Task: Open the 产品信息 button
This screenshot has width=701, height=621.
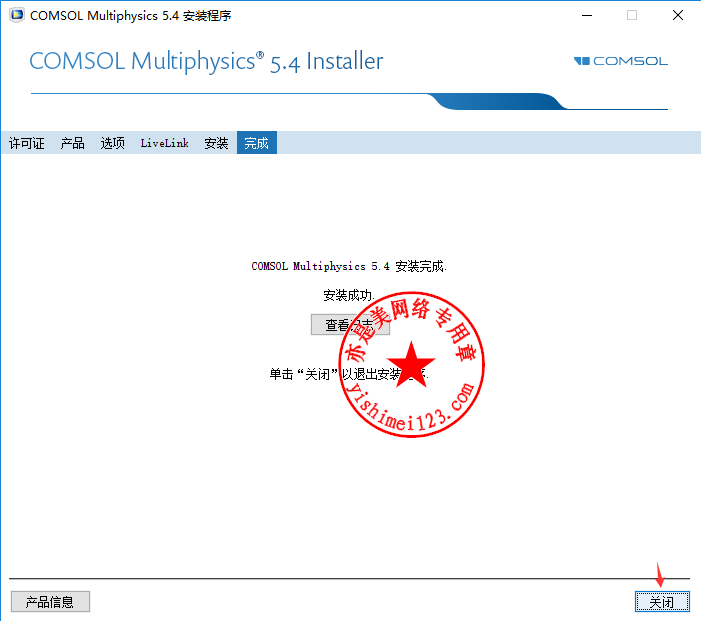Action: click(x=50, y=602)
